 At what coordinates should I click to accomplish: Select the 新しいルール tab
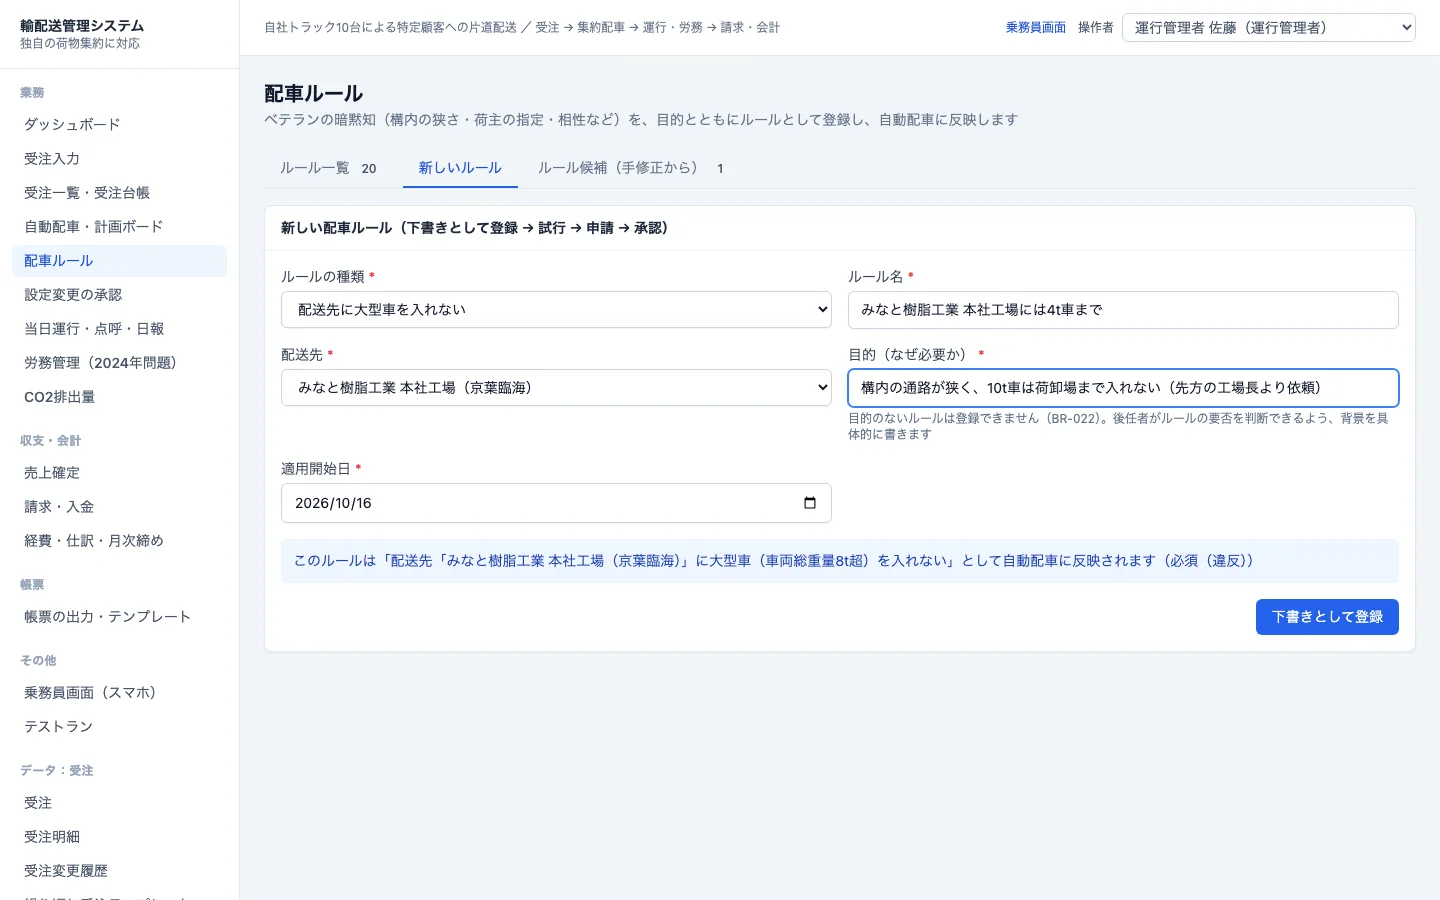click(460, 168)
